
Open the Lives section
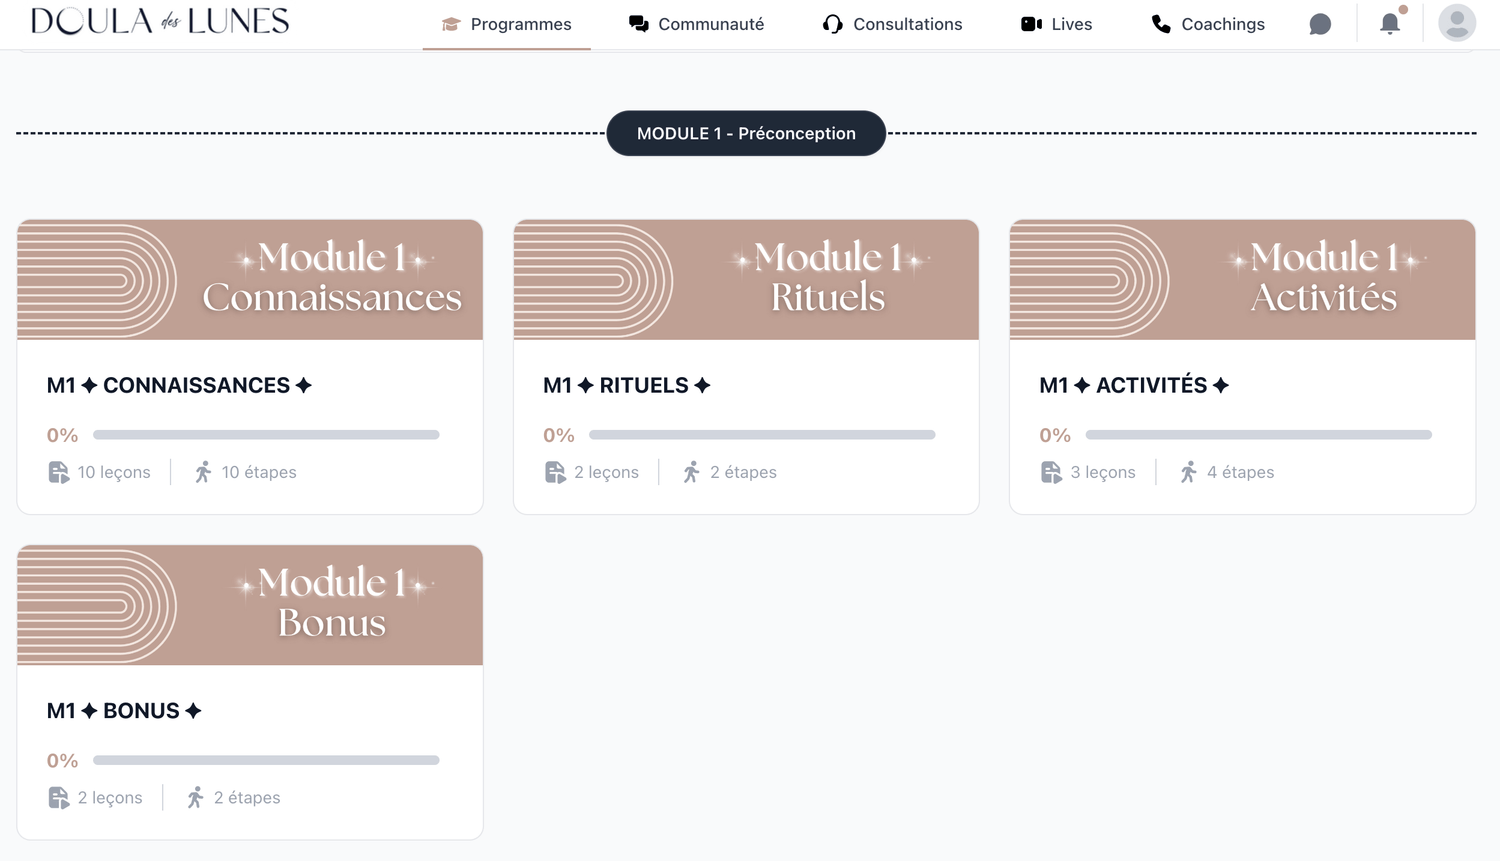click(x=1056, y=24)
